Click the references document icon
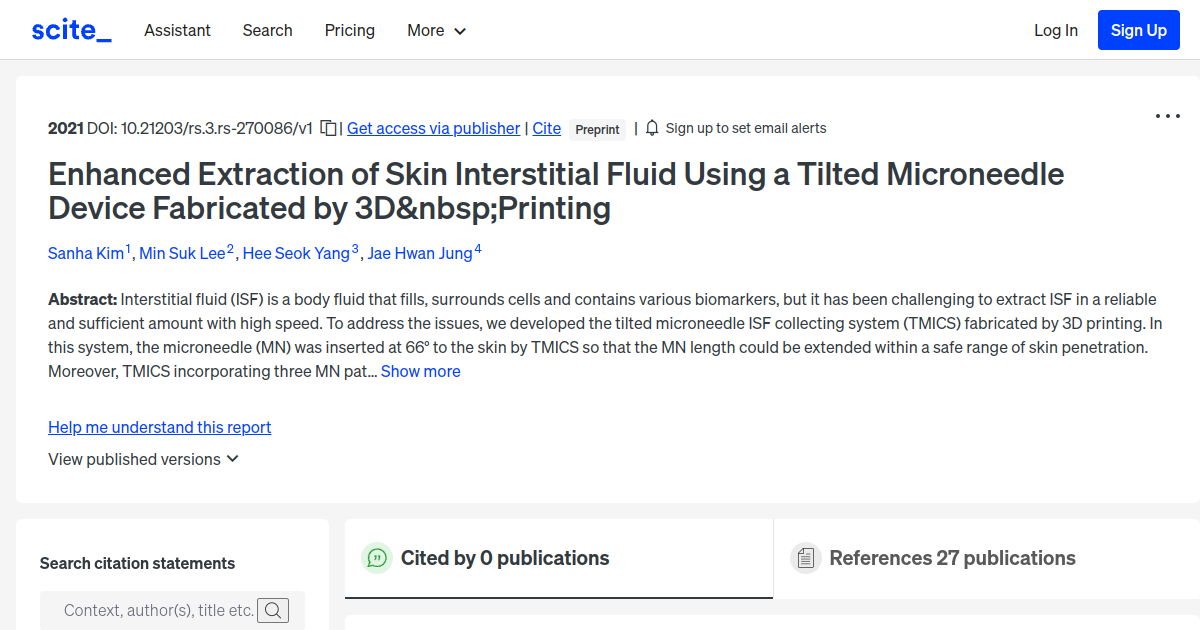The width and height of the screenshot is (1200, 630). [805, 558]
